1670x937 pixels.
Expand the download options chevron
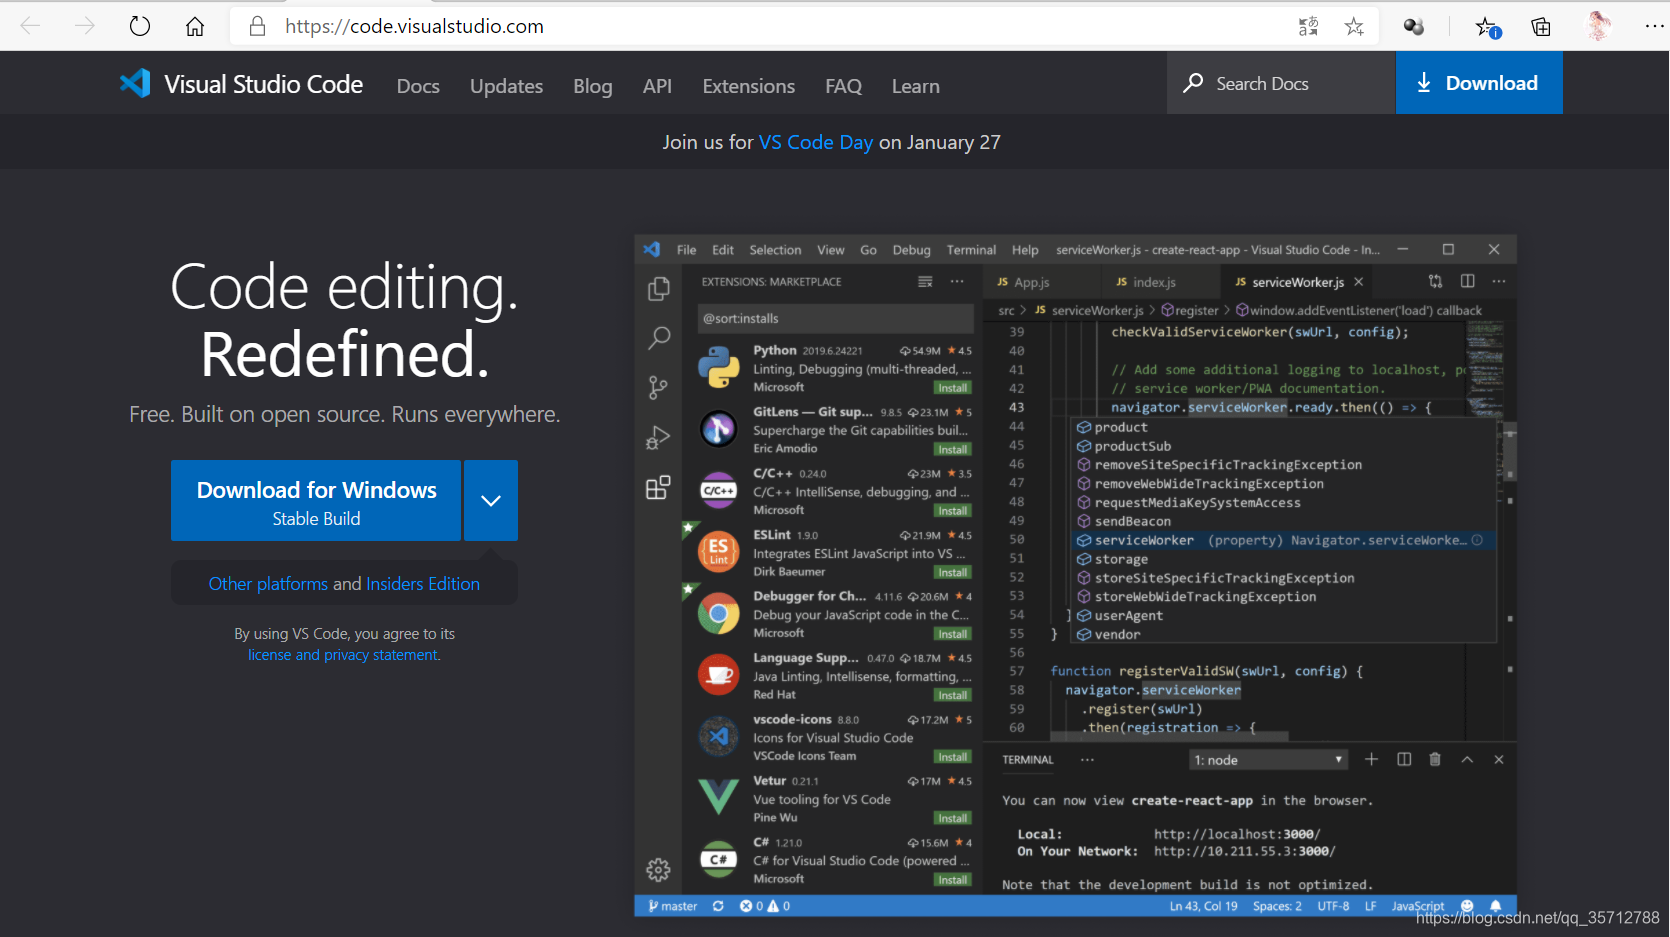[491, 501]
